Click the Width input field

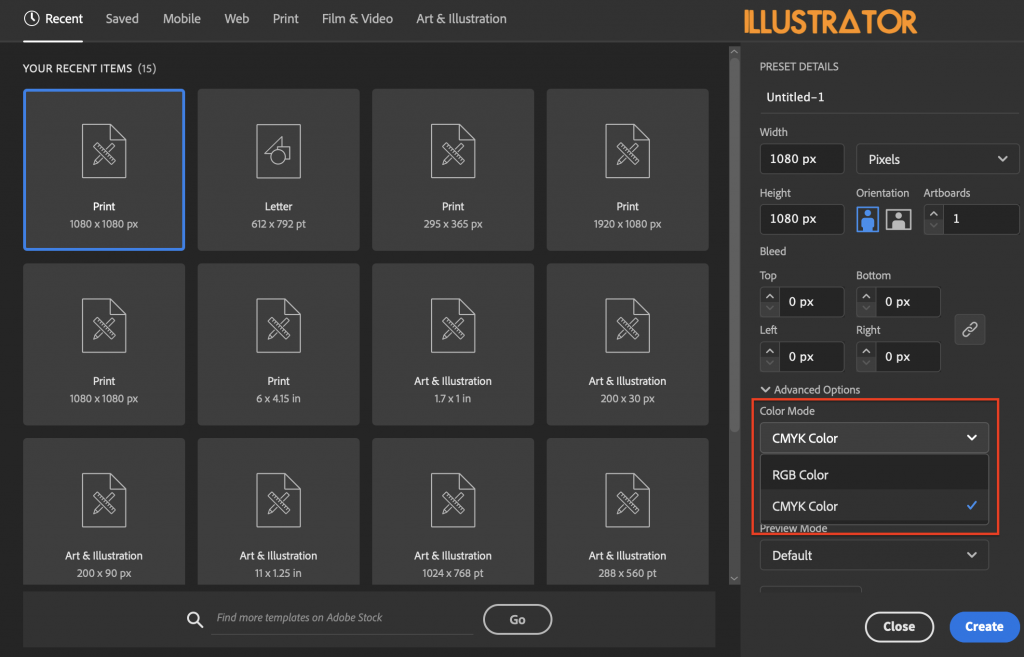pos(802,159)
